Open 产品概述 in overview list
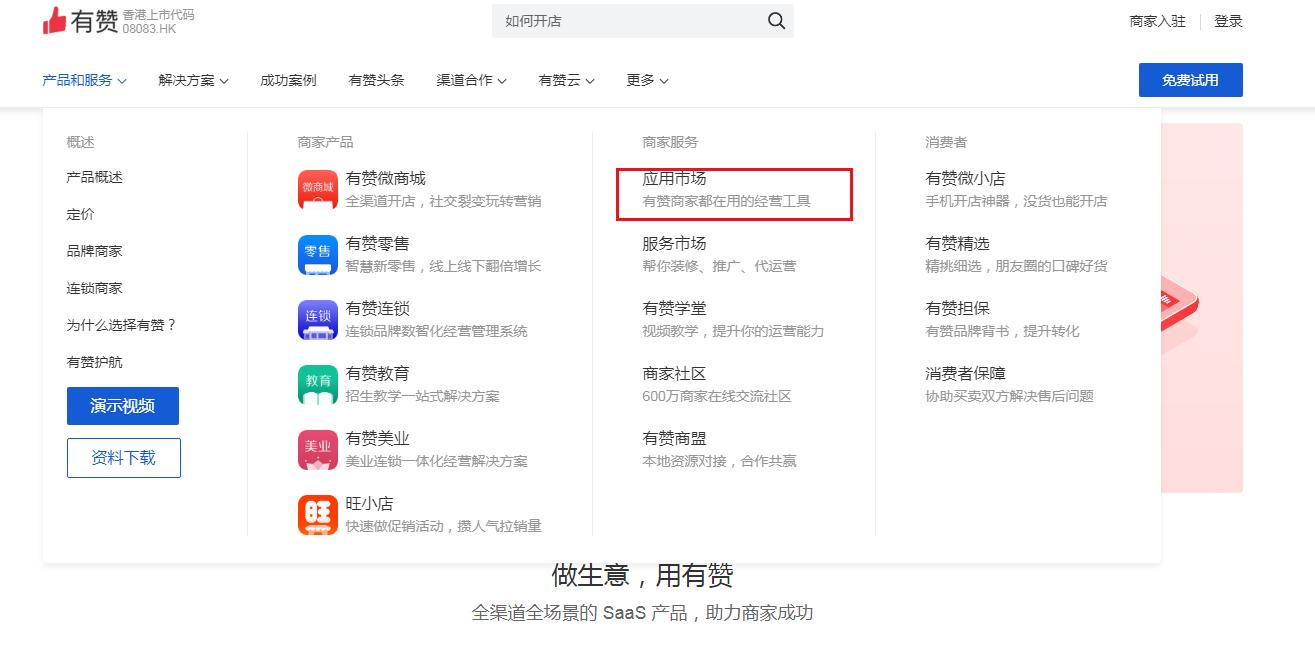Image resolution: width=1315 pixels, height=653 pixels. (x=95, y=177)
